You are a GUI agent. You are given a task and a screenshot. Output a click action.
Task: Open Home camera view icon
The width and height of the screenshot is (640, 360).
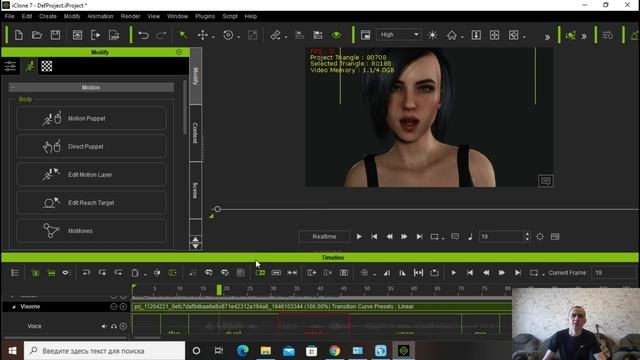pyautogui.click(x=451, y=35)
